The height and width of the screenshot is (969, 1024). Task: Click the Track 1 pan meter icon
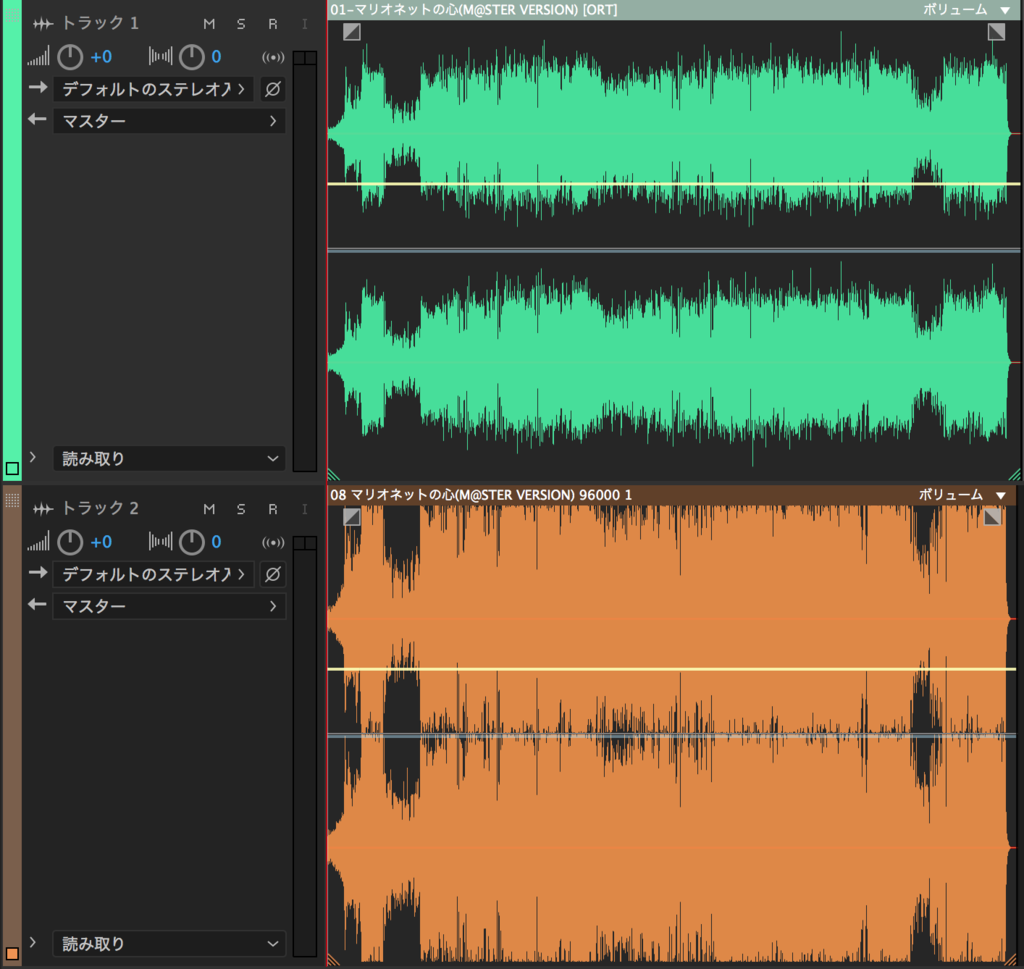[x=161, y=56]
